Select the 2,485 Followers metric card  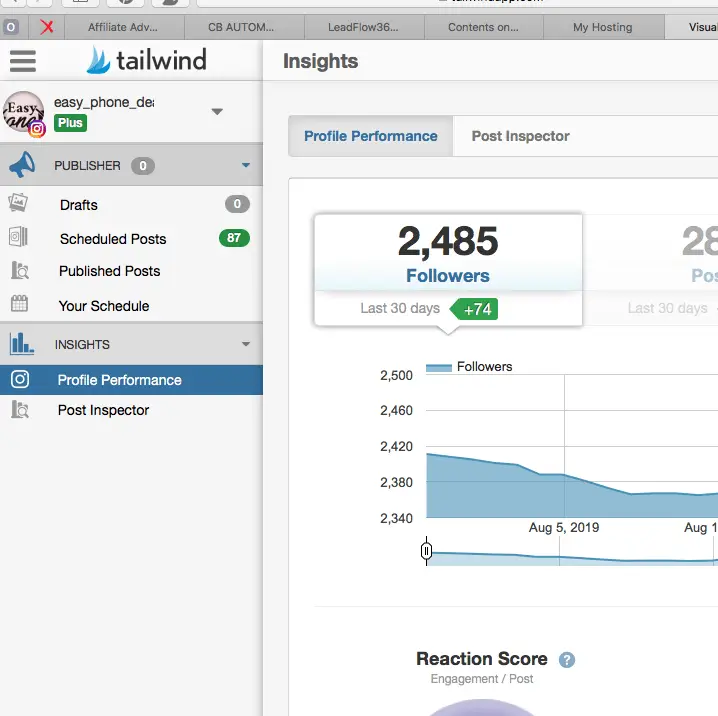coord(448,270)
